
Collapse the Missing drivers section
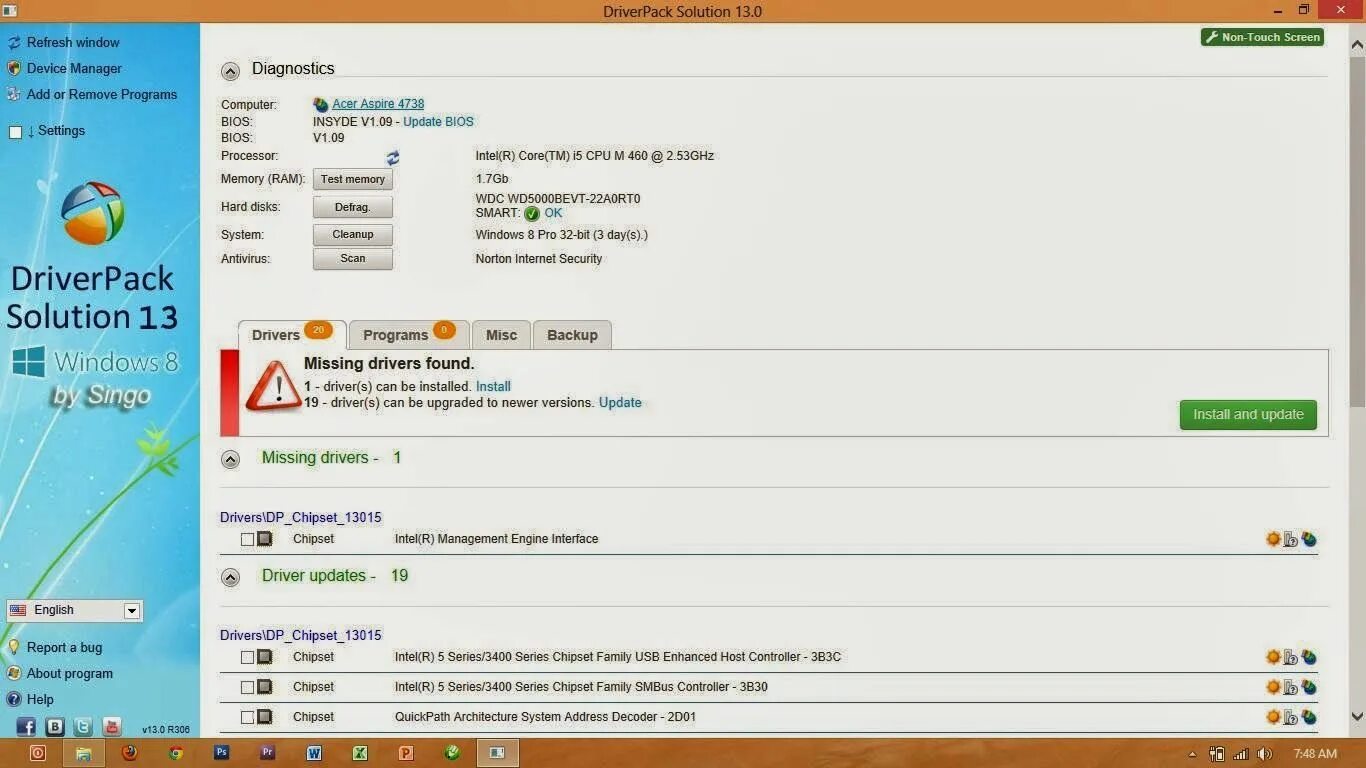230,459
